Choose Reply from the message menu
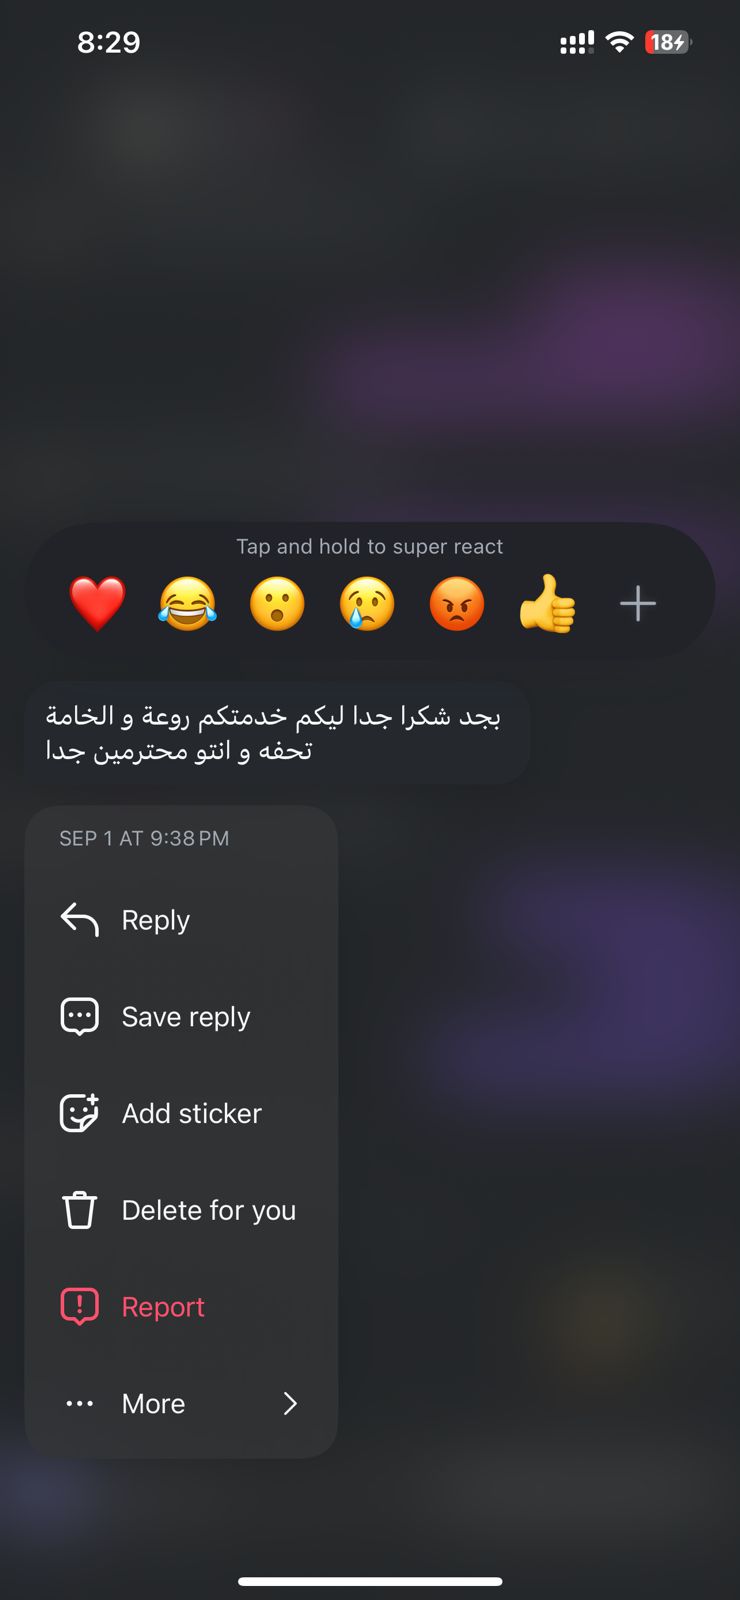Screen dimensions: 740x1600 pos(181,920)
